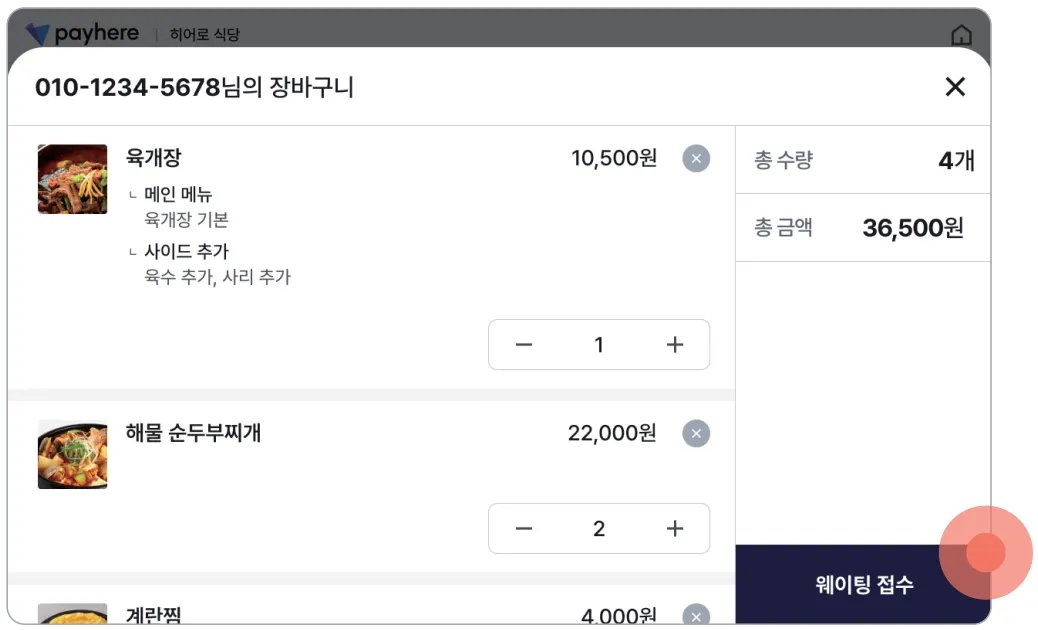The image size is (1038, 630).
Task: Click the 메인 메뉴 option label
Action: tap(178, 194)
